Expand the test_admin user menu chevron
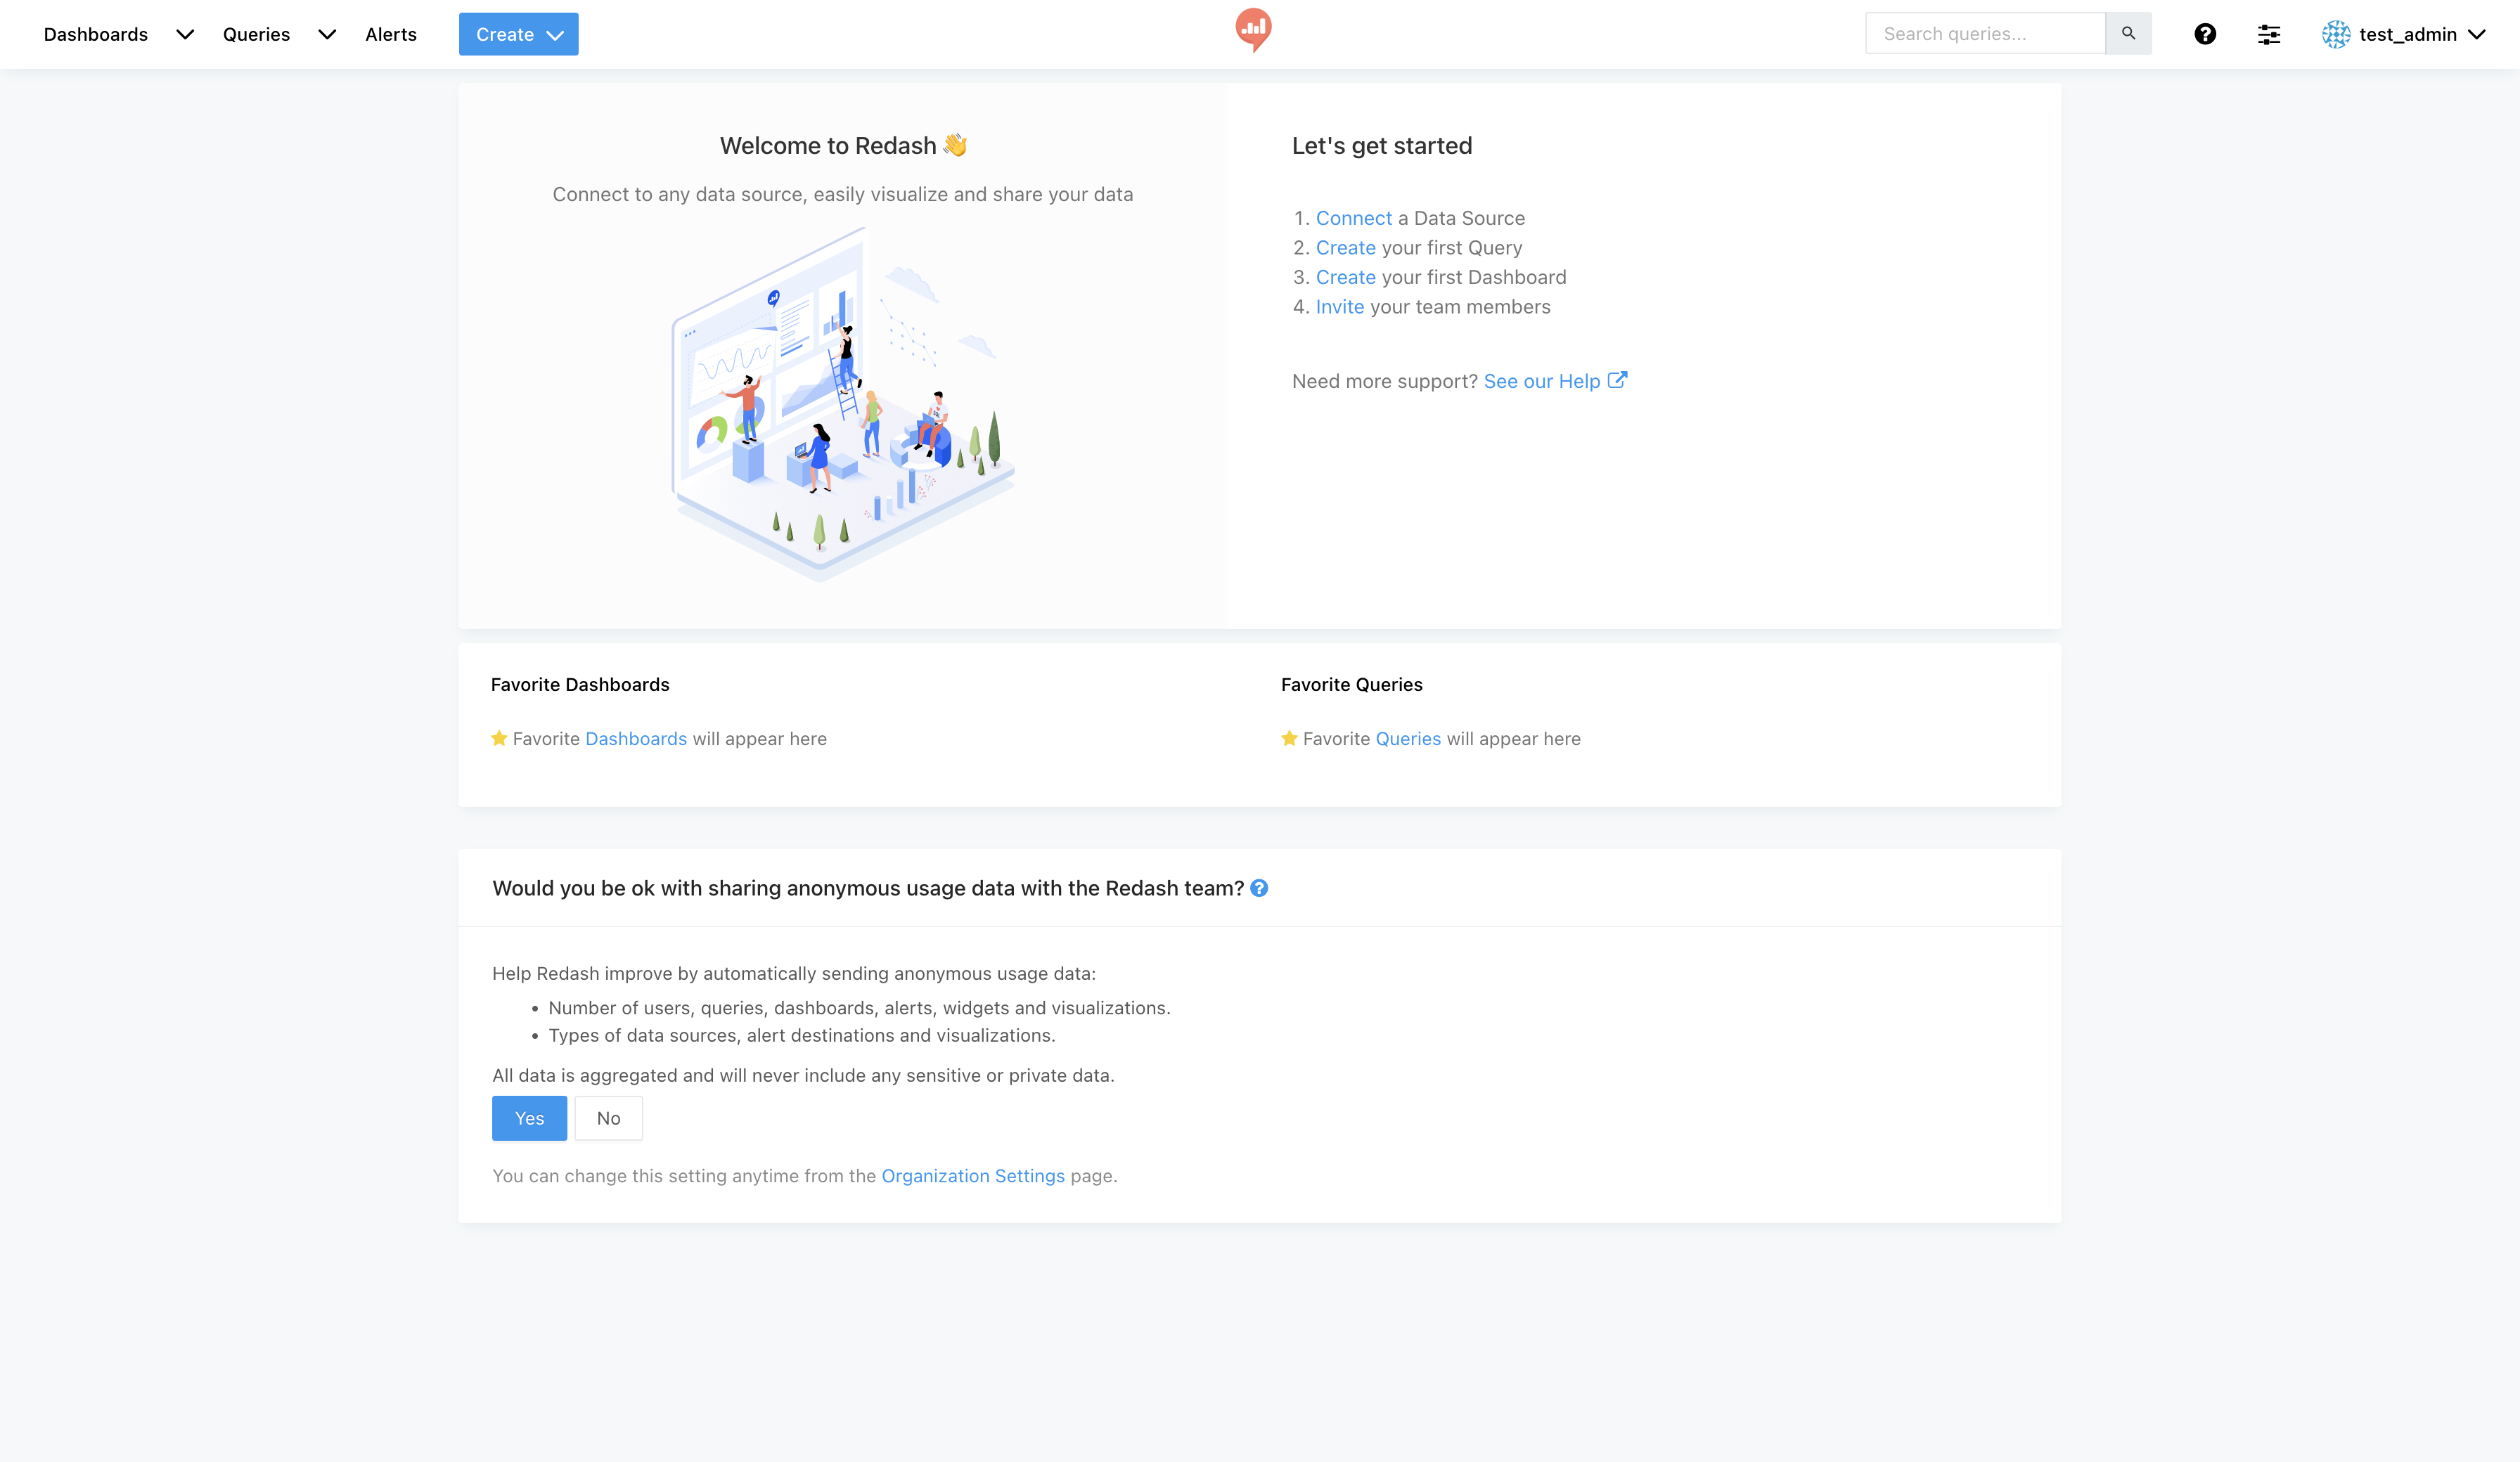2520x1462 pixels. [2477, 34]
